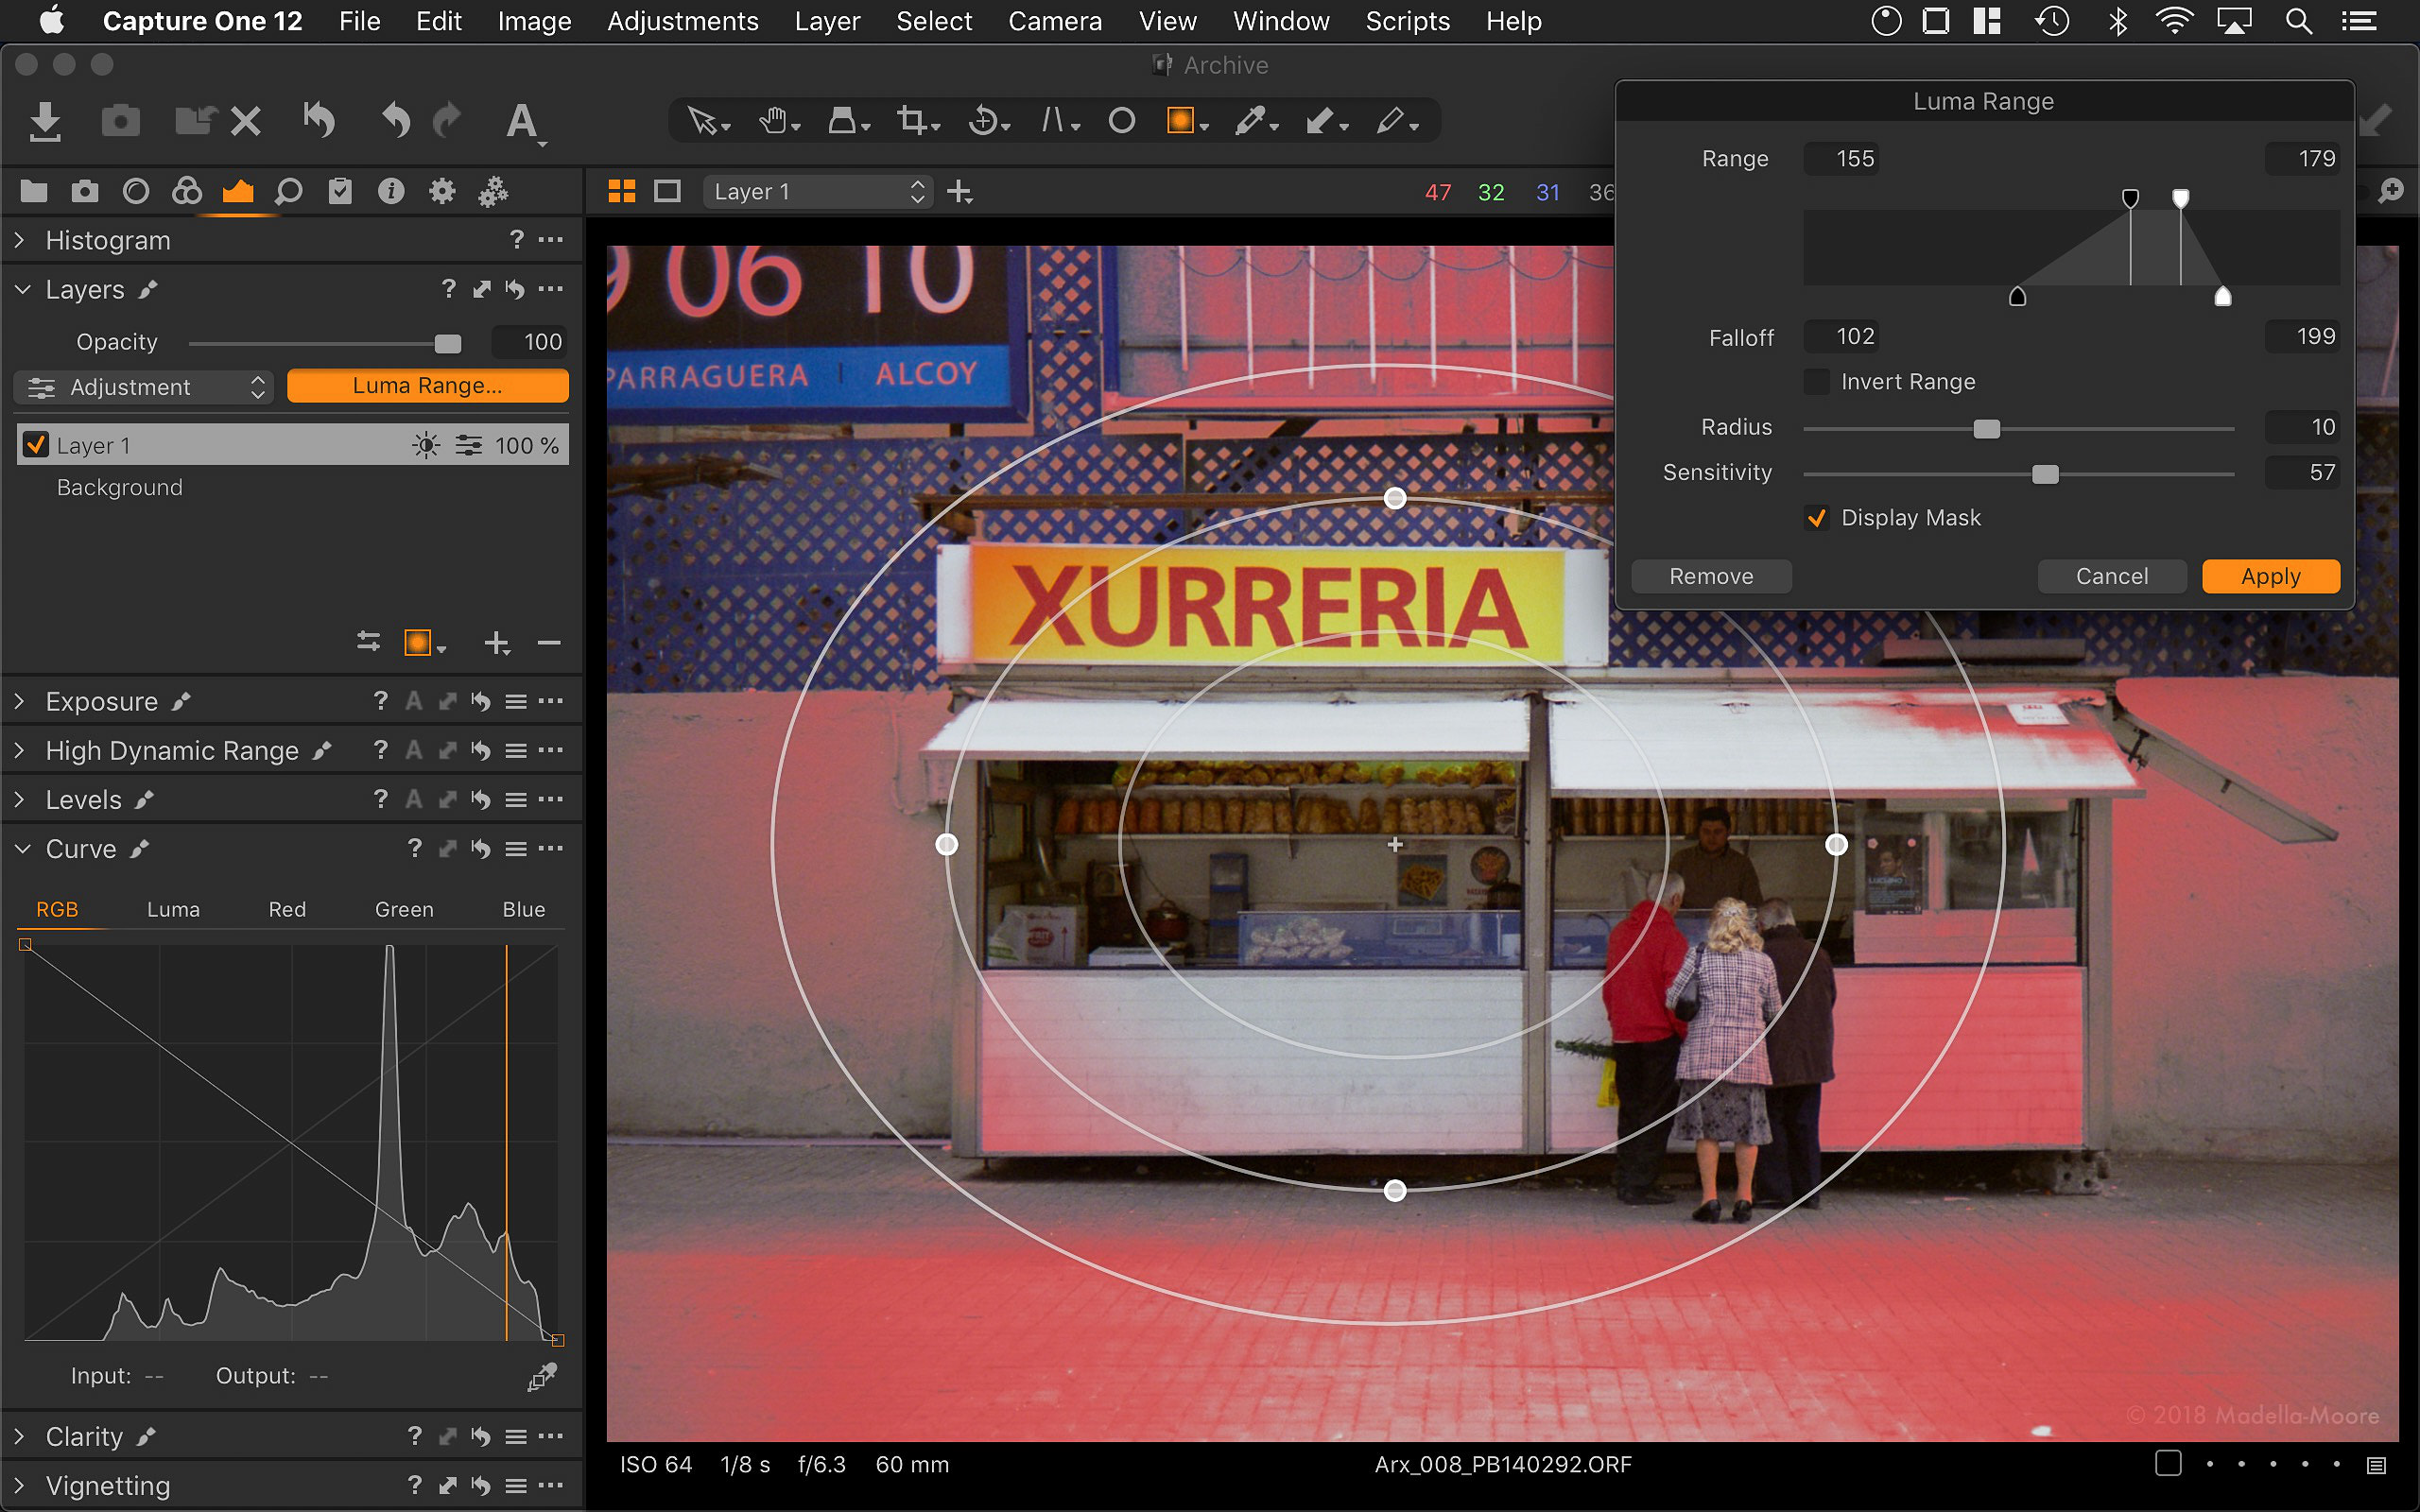Open the Layer menu
This screenshot has width=2420, height=1512.
(x=827, y=21)
